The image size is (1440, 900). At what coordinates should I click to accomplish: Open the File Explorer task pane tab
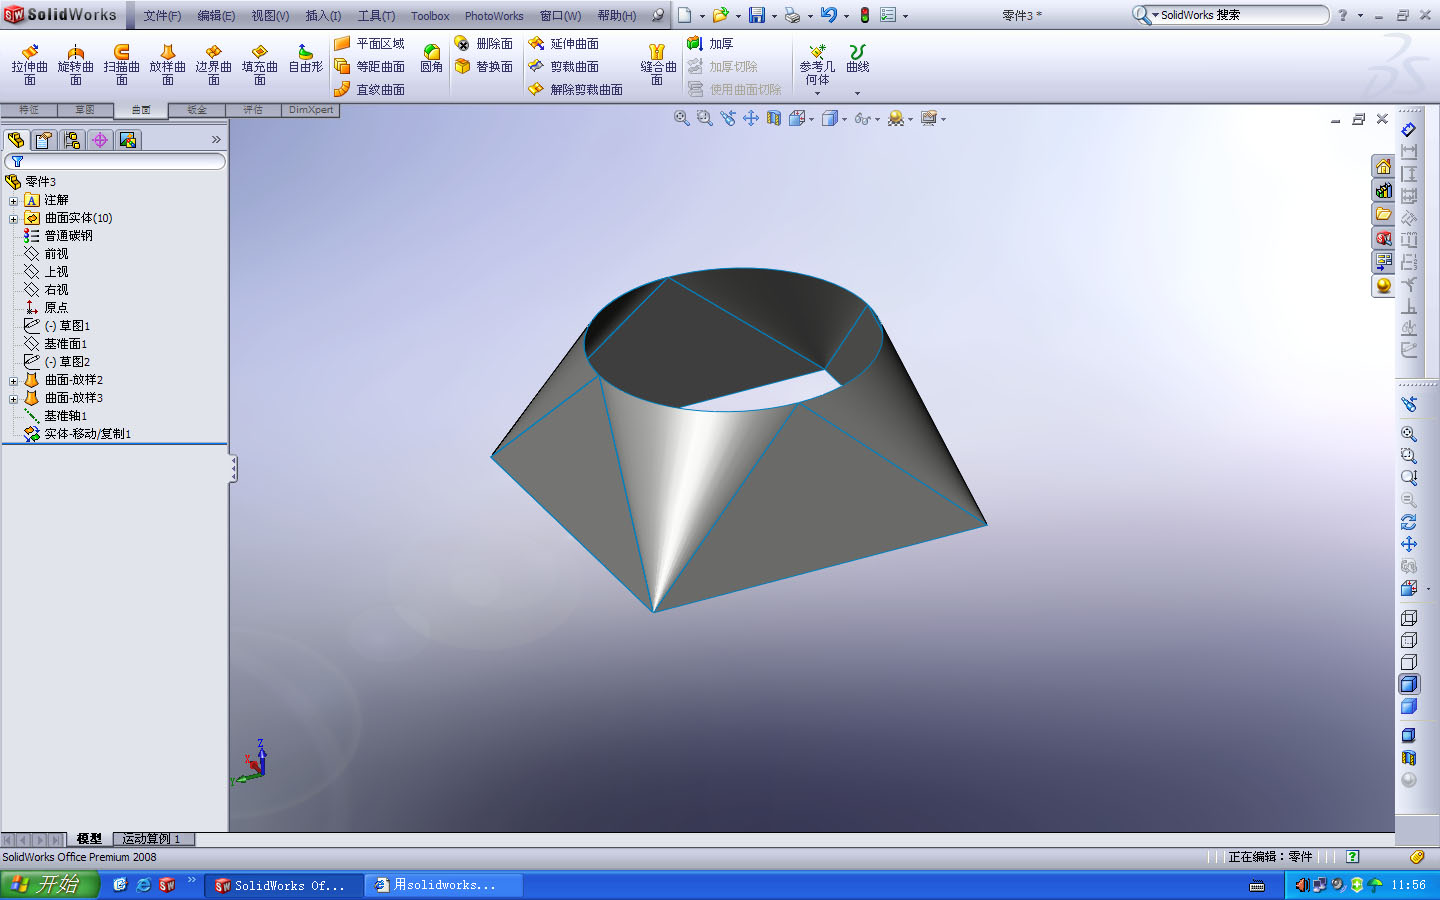(1383, 214)
